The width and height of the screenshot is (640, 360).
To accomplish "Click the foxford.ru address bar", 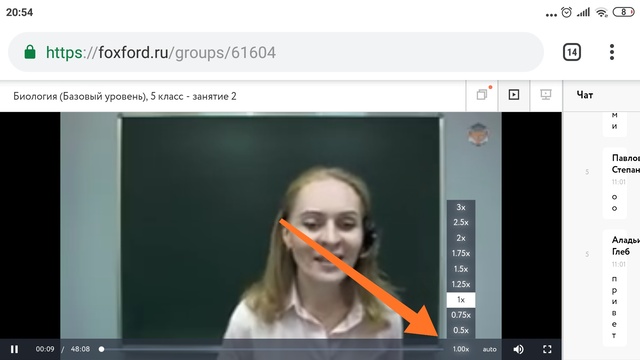I will [276, 52].
